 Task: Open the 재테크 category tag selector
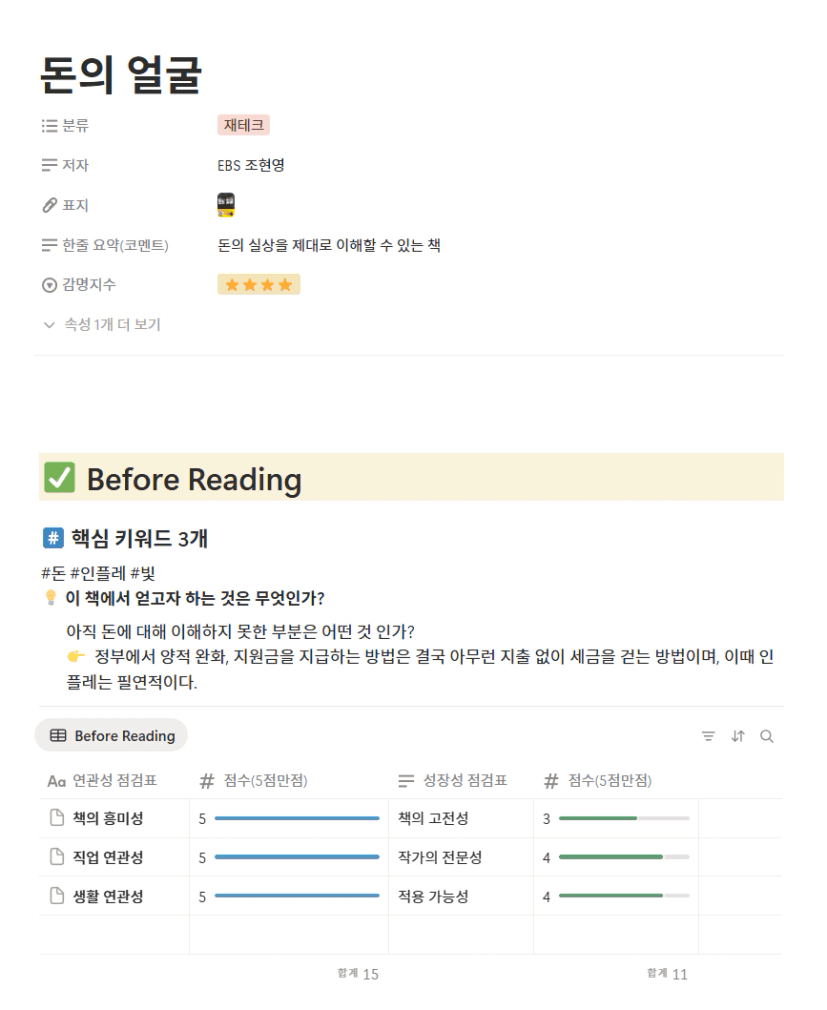pos(244,125)
